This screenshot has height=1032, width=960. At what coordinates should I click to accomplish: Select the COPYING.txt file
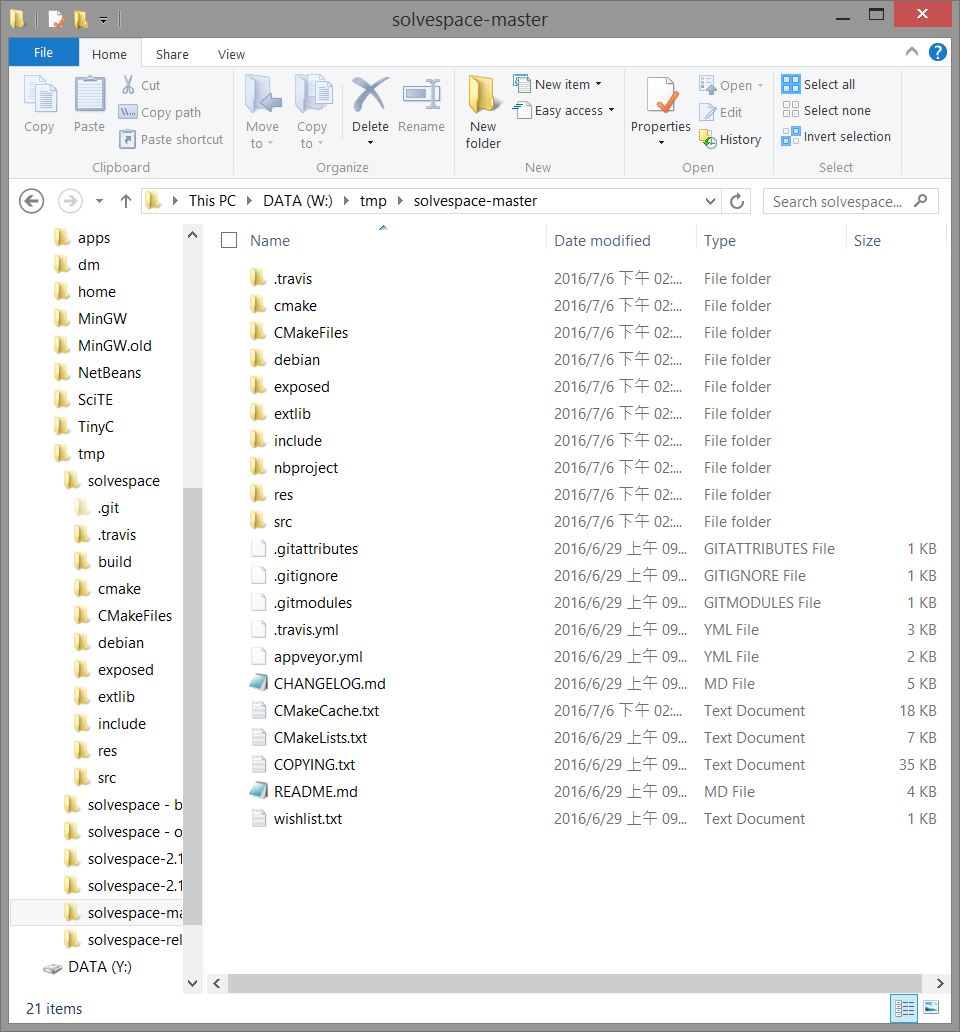pos(314,764)
